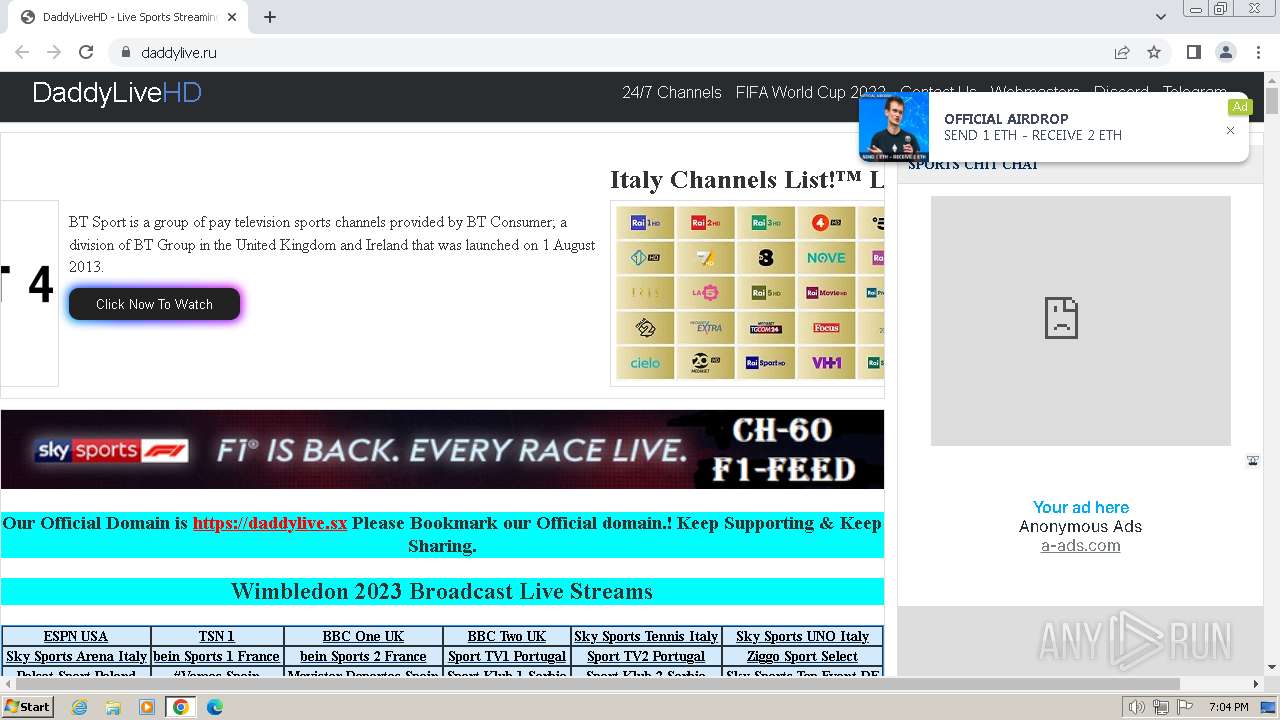The image size is (1280, 720).
Task: Go back with the browser back arrow
Action: (22, 52)
